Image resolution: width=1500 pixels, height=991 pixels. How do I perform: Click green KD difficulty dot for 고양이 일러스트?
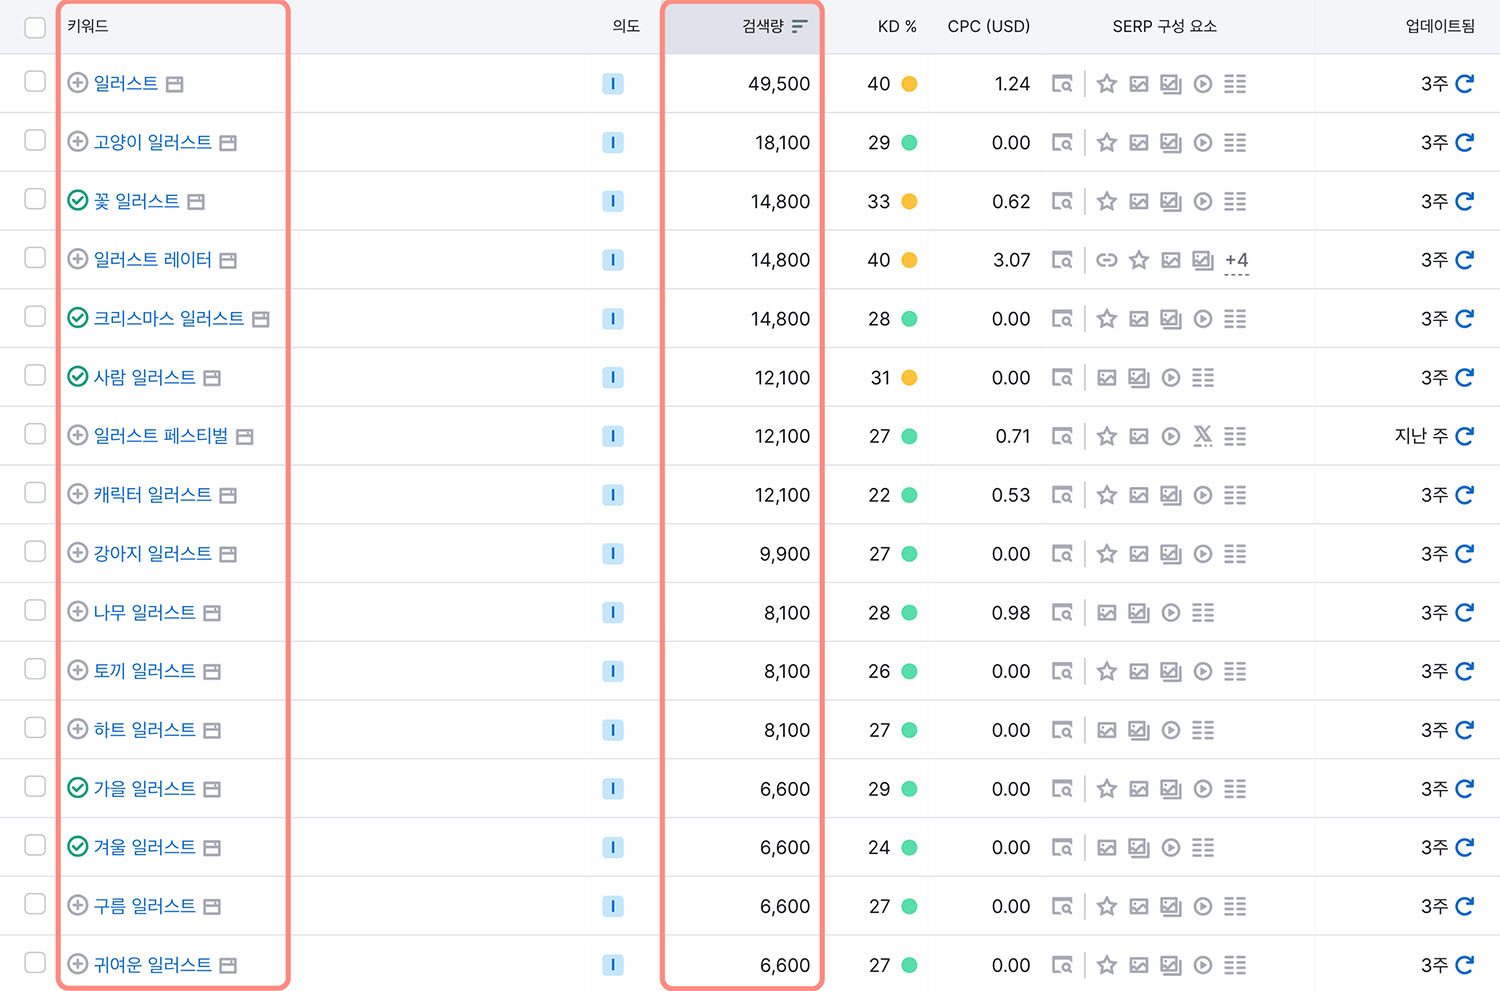pos(909,143)
